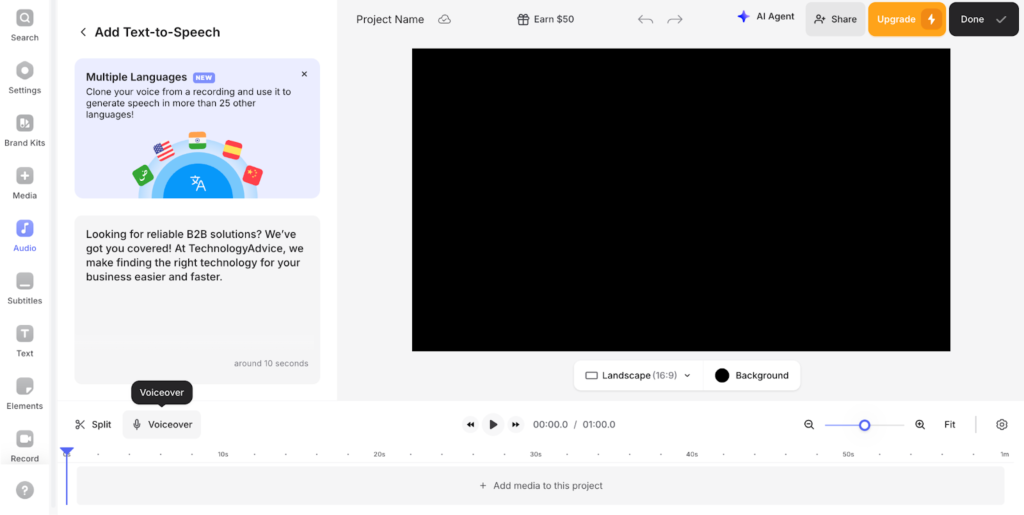Play the video preview
This screenshot has width=1024, height=515.
[x=493, y=425]
